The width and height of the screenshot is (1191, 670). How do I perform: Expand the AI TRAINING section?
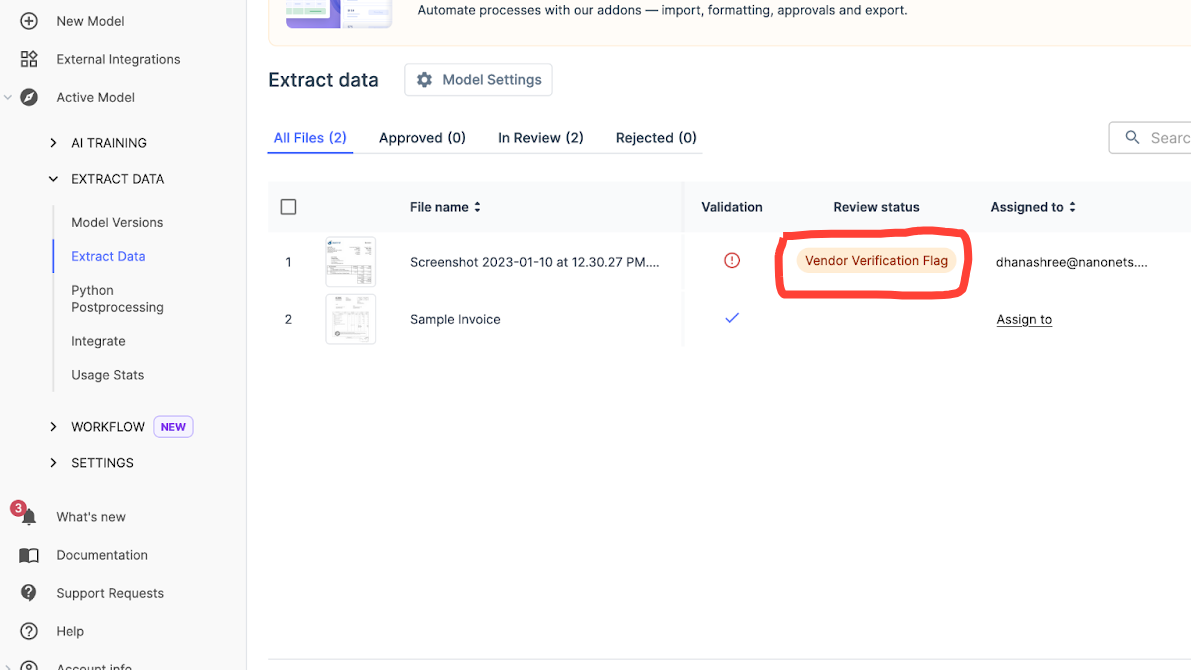(x=53, y=143)
